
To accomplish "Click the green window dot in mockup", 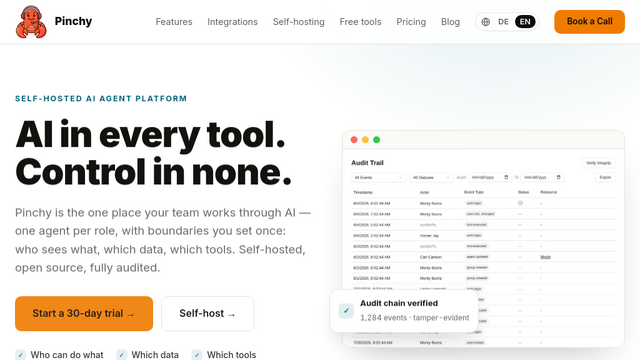I will tap(376, 140).
